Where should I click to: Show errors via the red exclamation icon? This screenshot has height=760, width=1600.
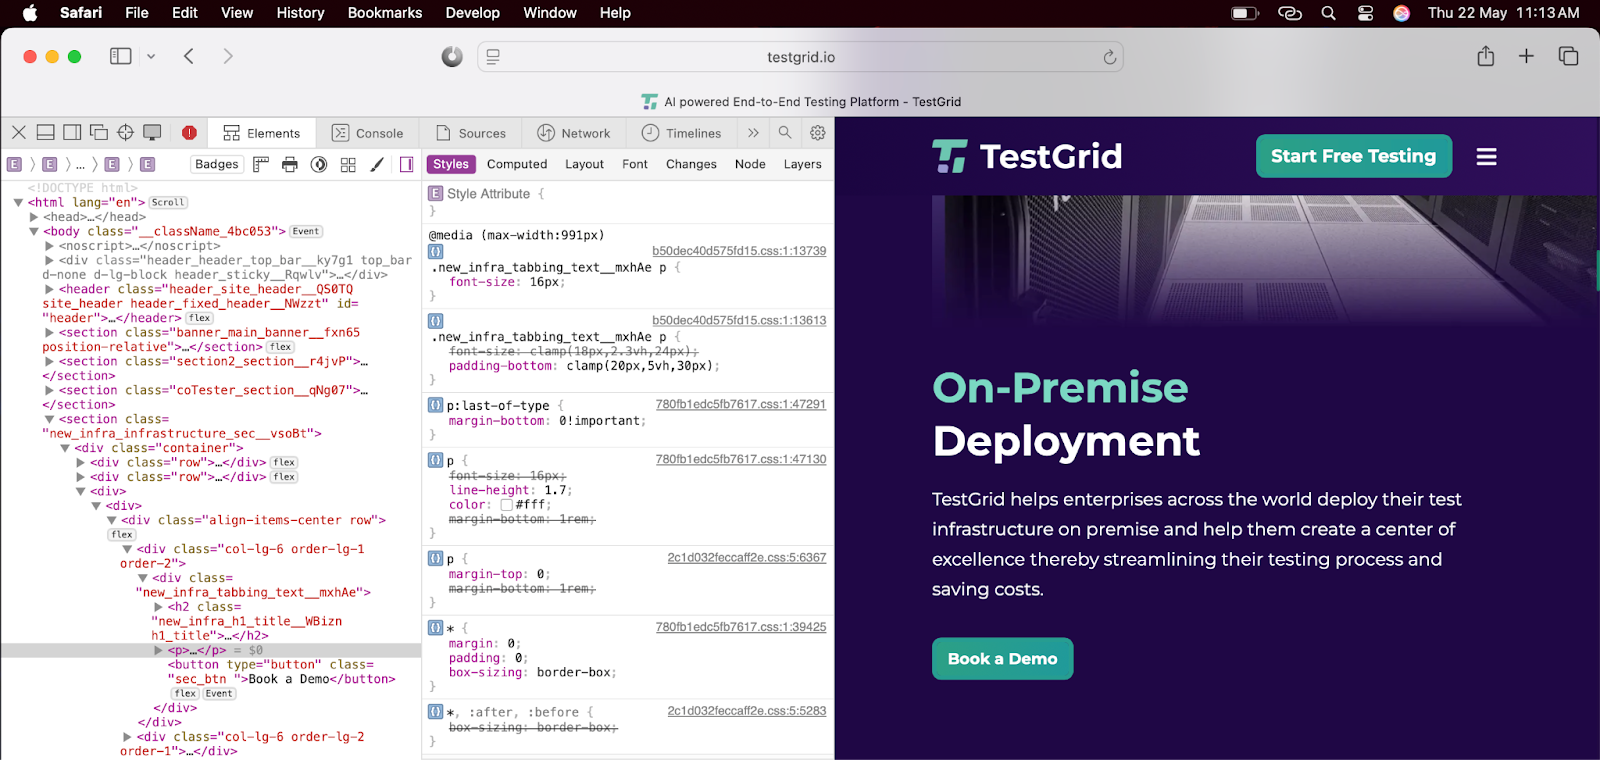189,132
